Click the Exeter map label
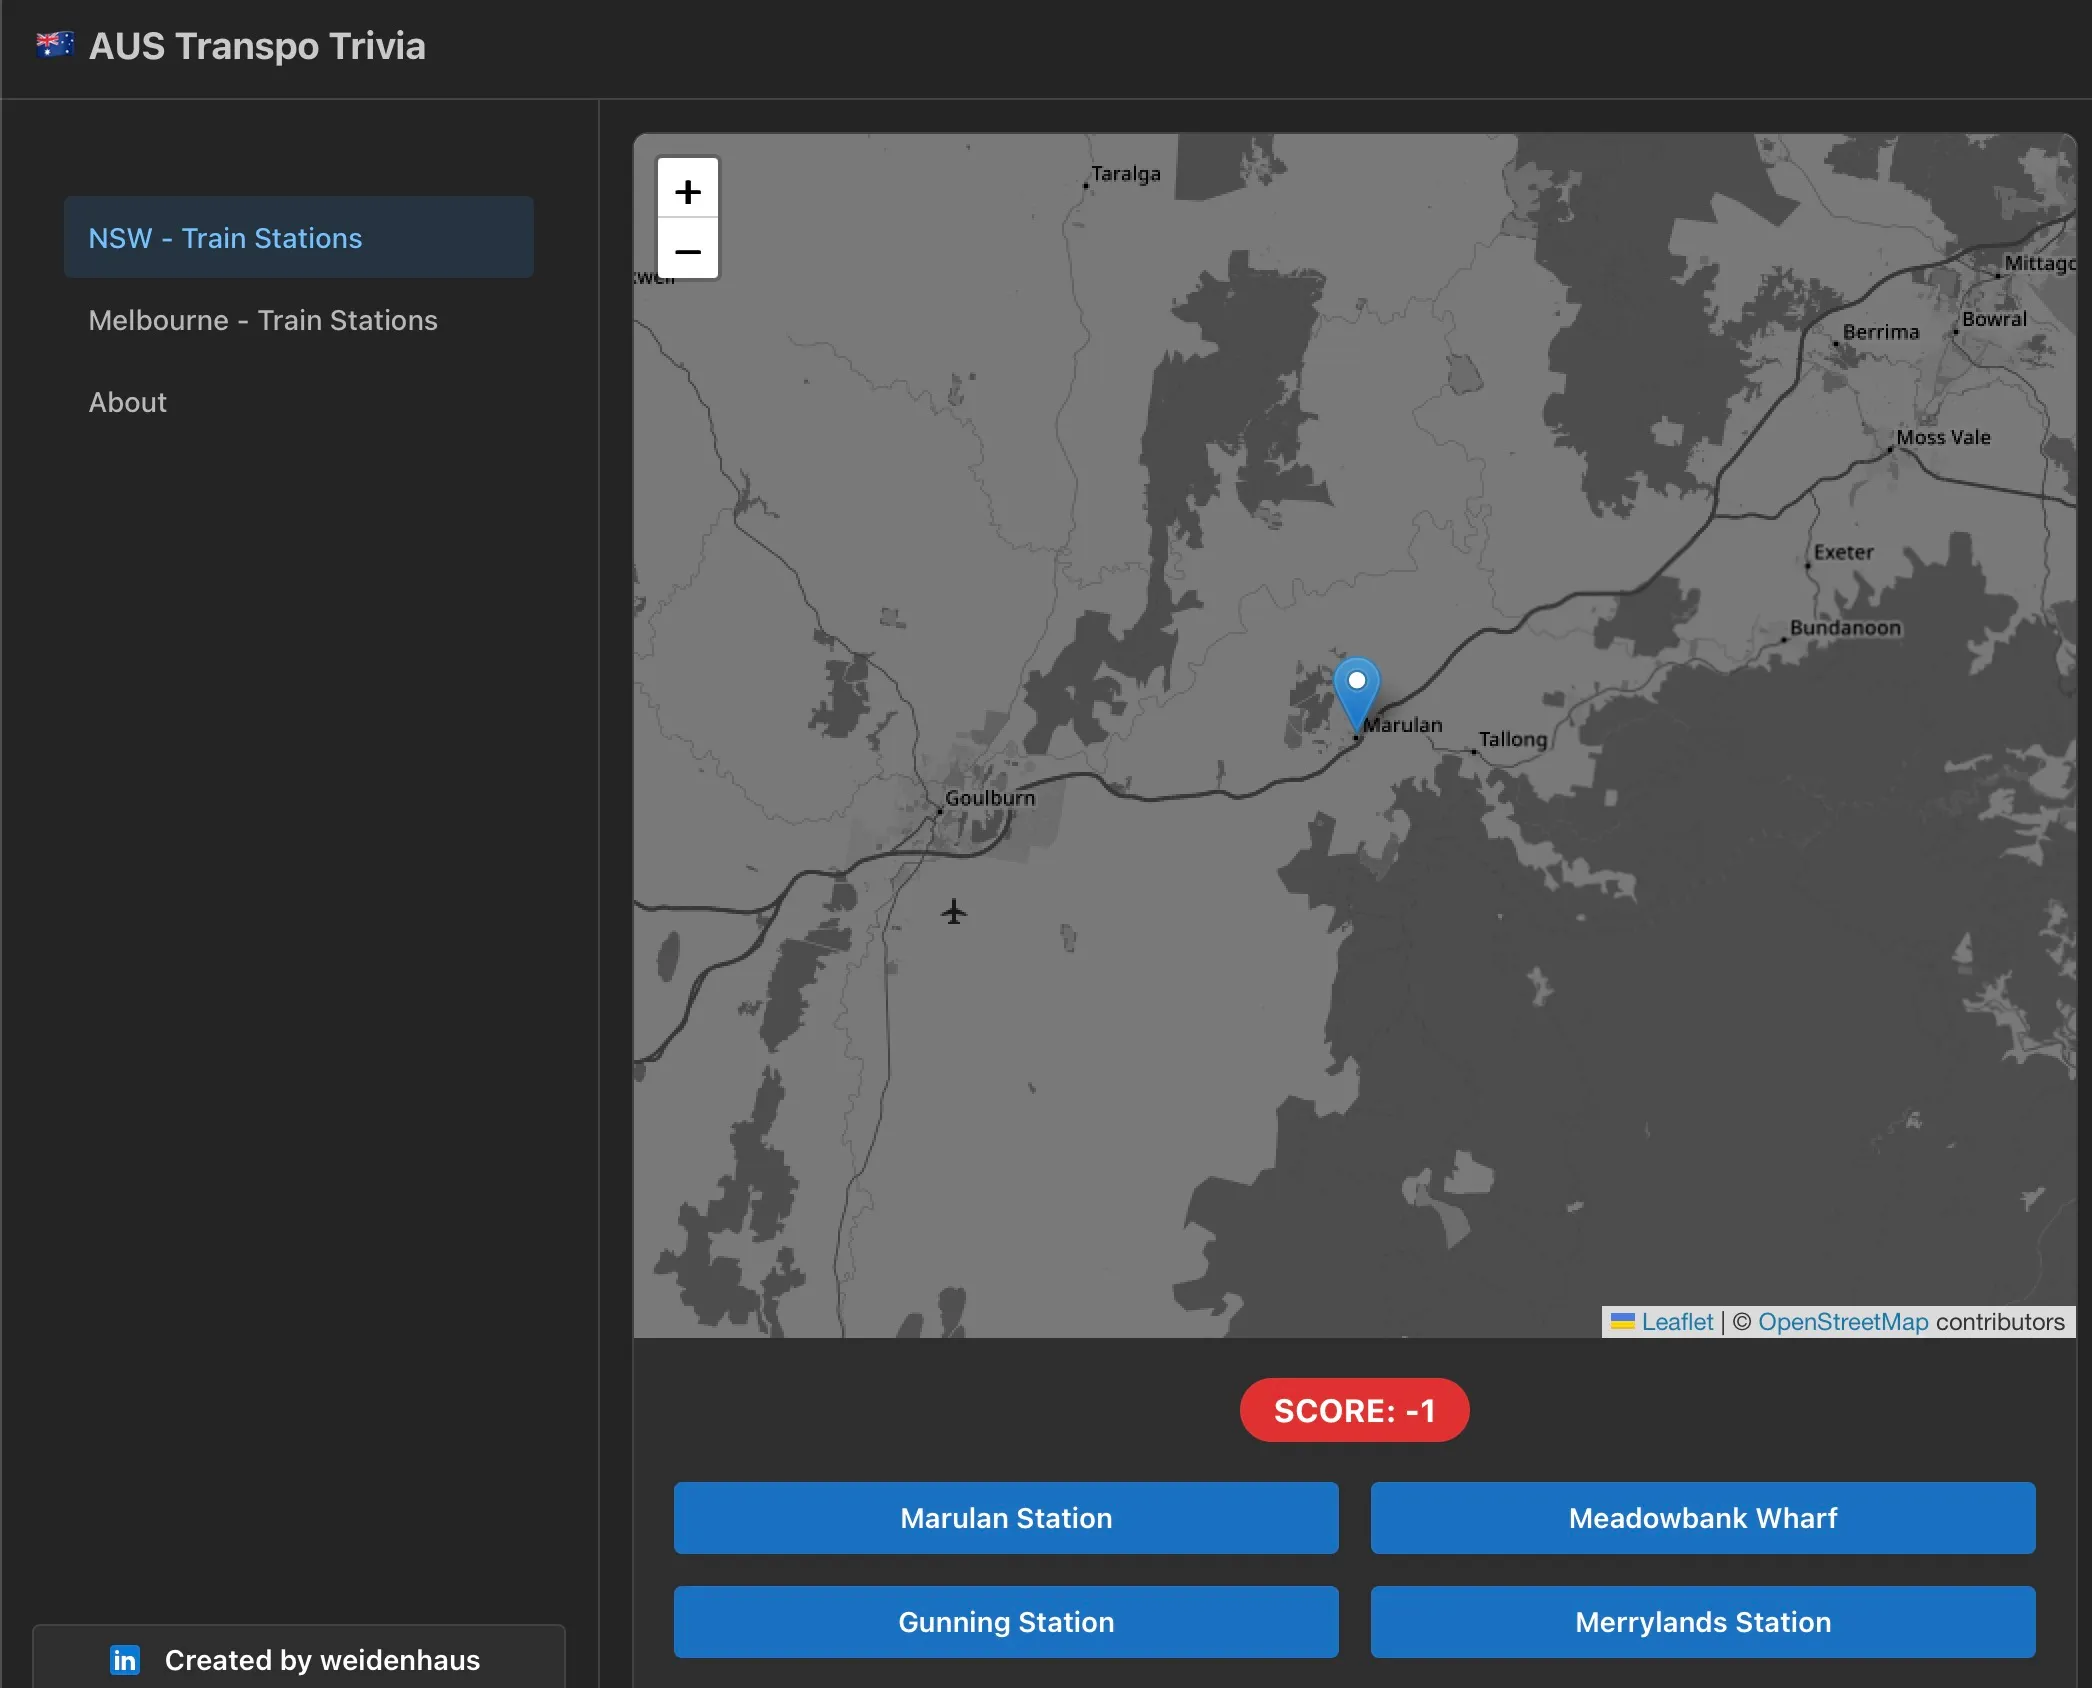This screenshot has width=2092, height=1688. pos(1843,552)
